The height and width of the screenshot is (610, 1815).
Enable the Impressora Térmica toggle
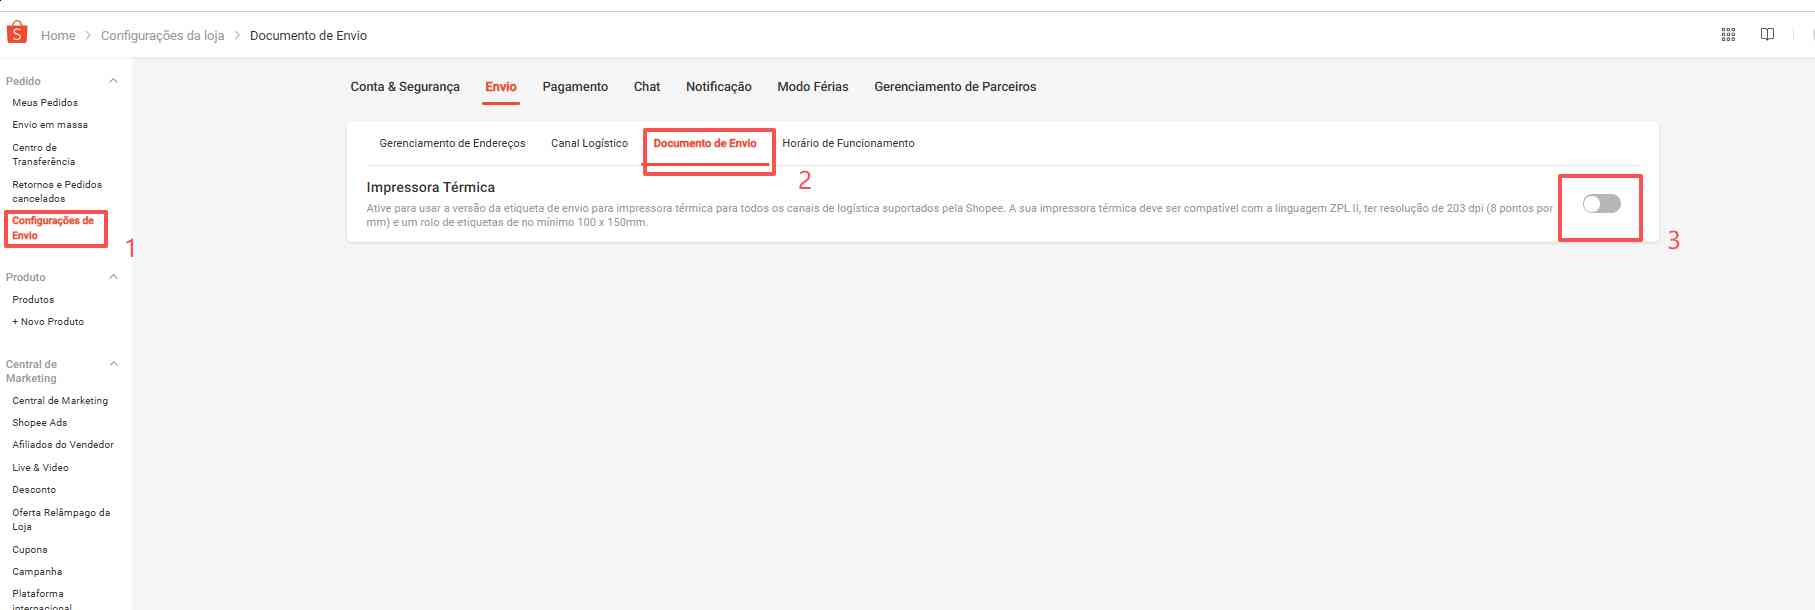1601,204
